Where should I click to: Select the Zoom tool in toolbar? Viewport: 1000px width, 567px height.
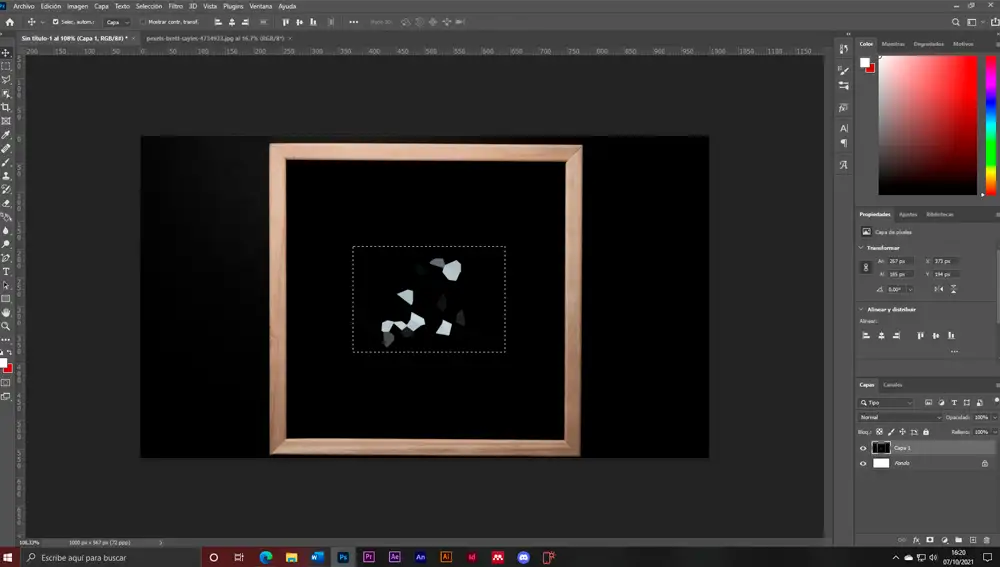[6, 326]
